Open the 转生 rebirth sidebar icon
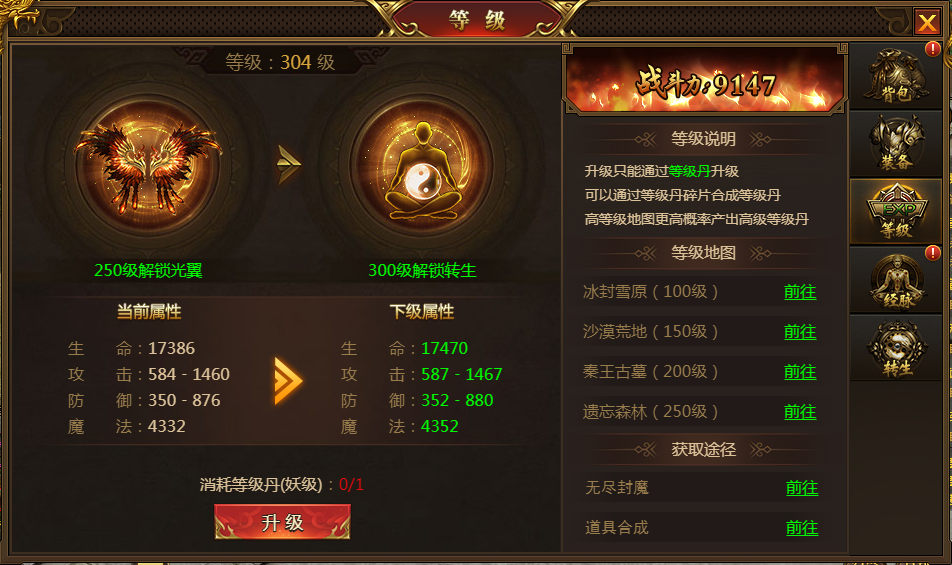 pos(896,348)
